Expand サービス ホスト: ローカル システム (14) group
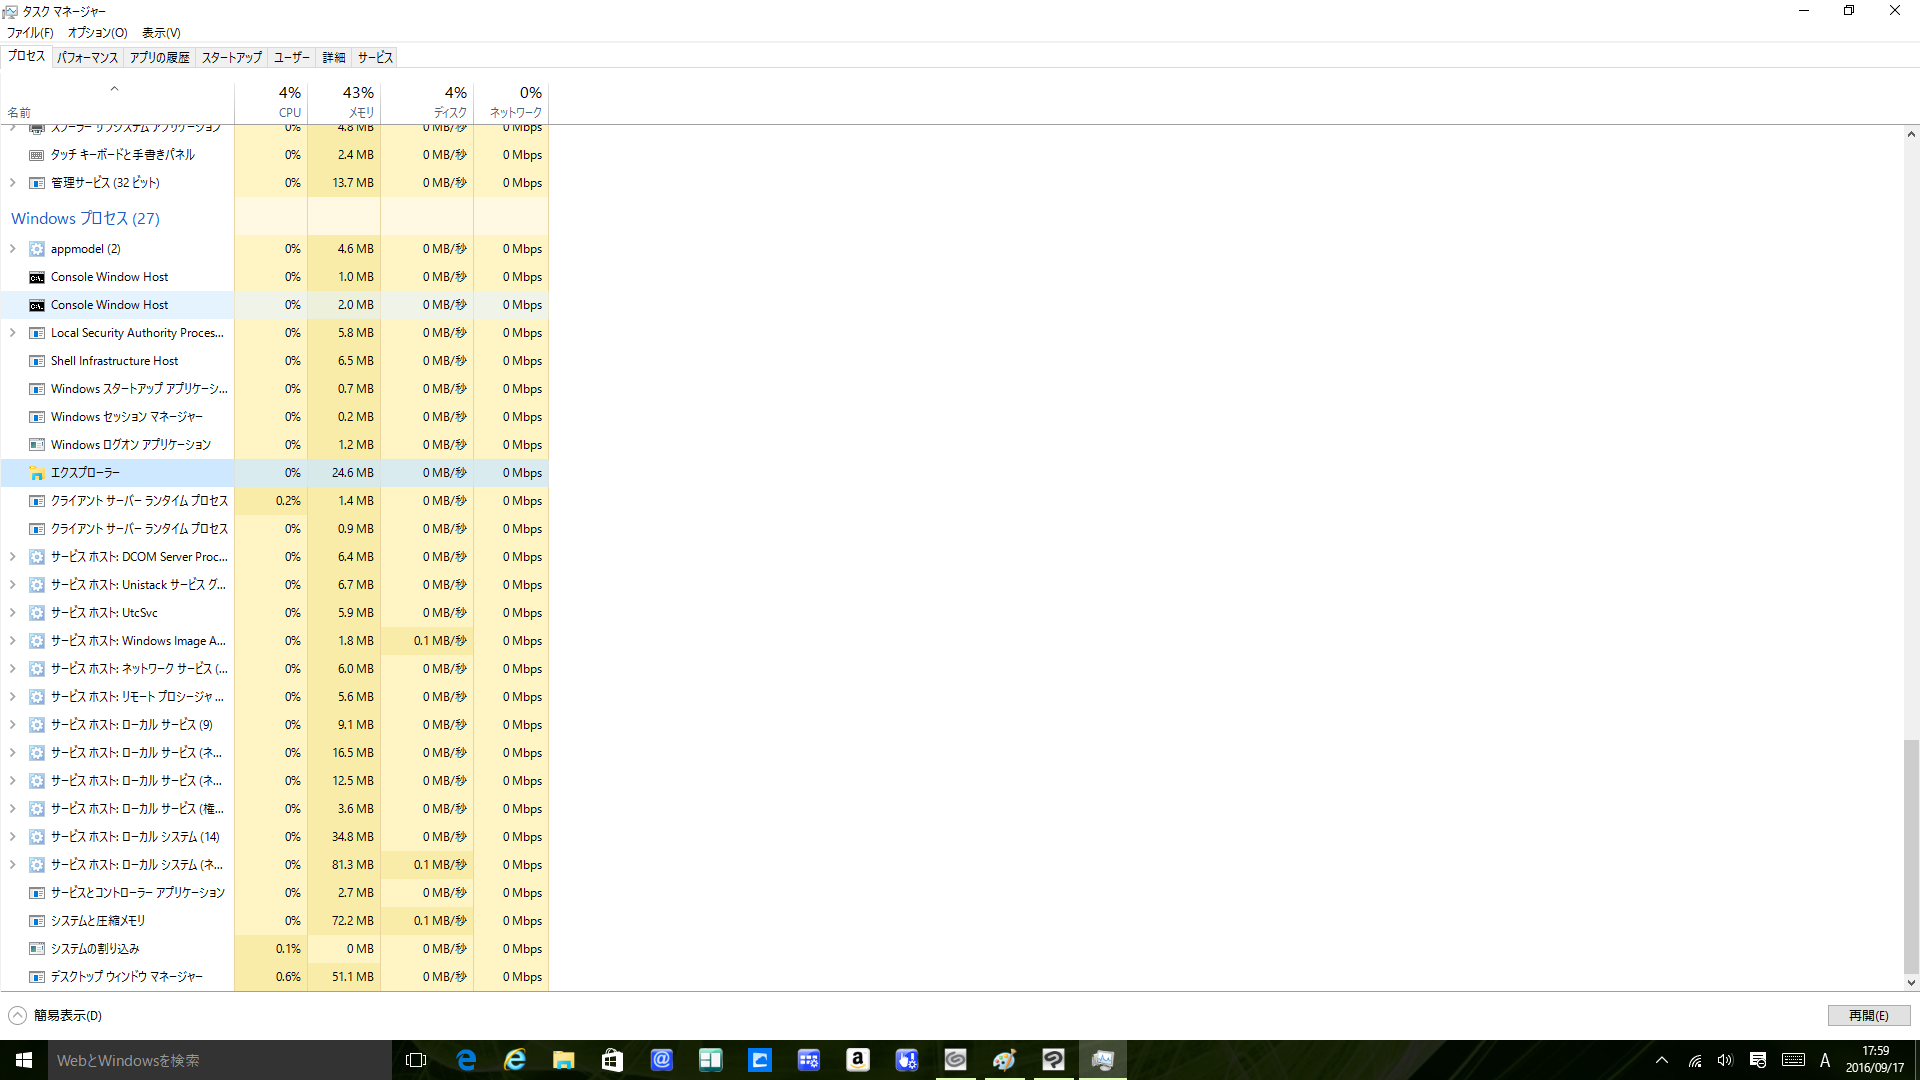 coord(13,837)
